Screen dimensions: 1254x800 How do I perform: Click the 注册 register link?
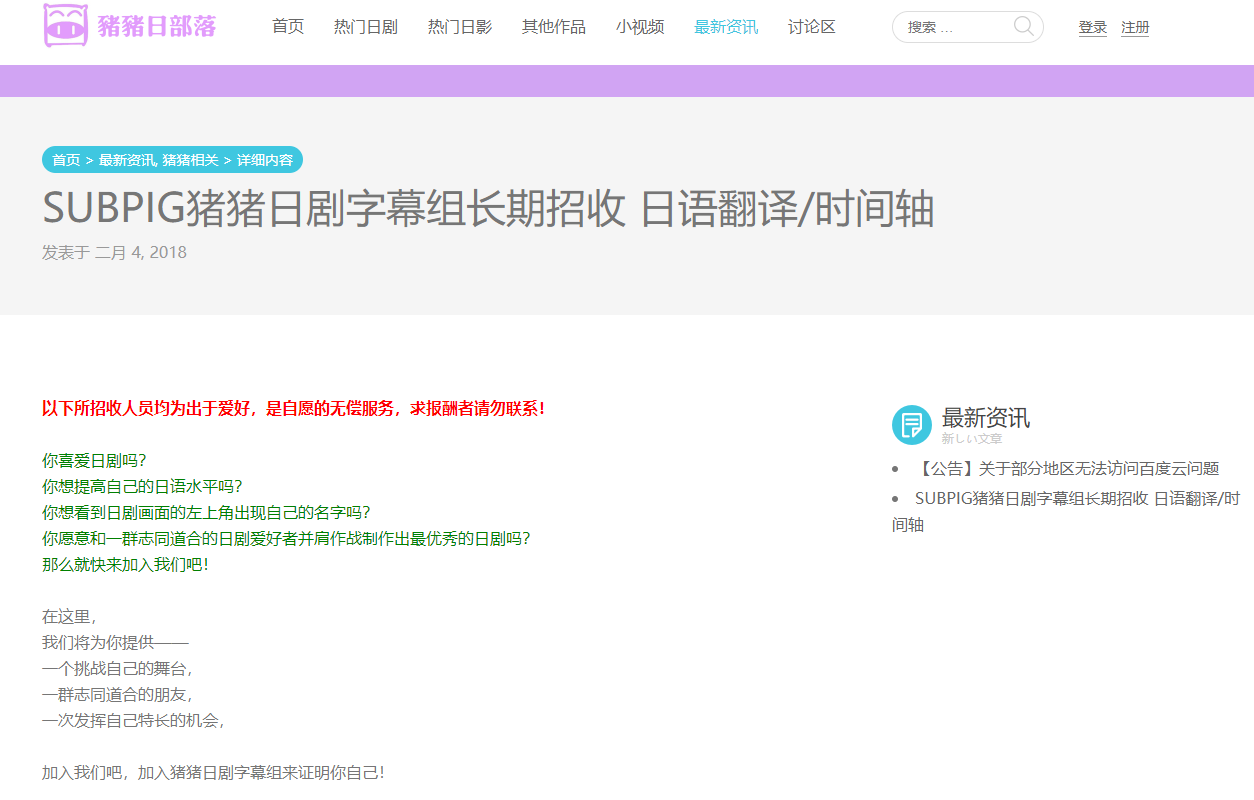pos(1135,28)
